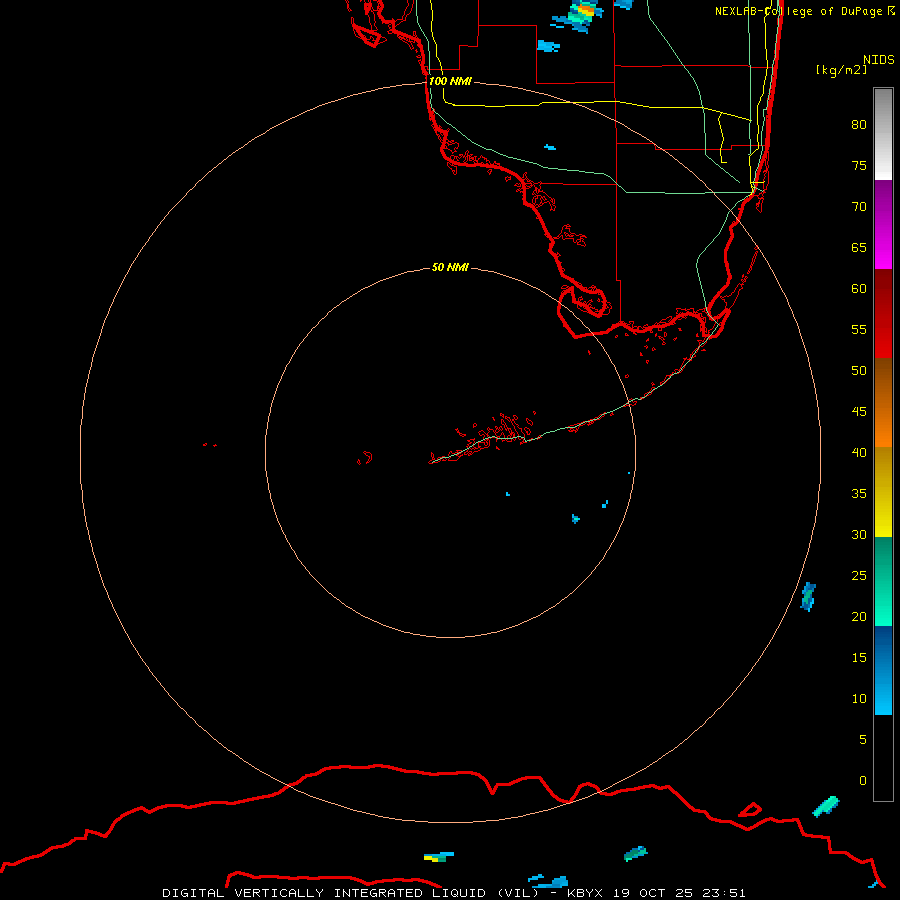The image size is (900, 900).
Task: Click the 20 value on the color scale
Action: pos(859,617)
